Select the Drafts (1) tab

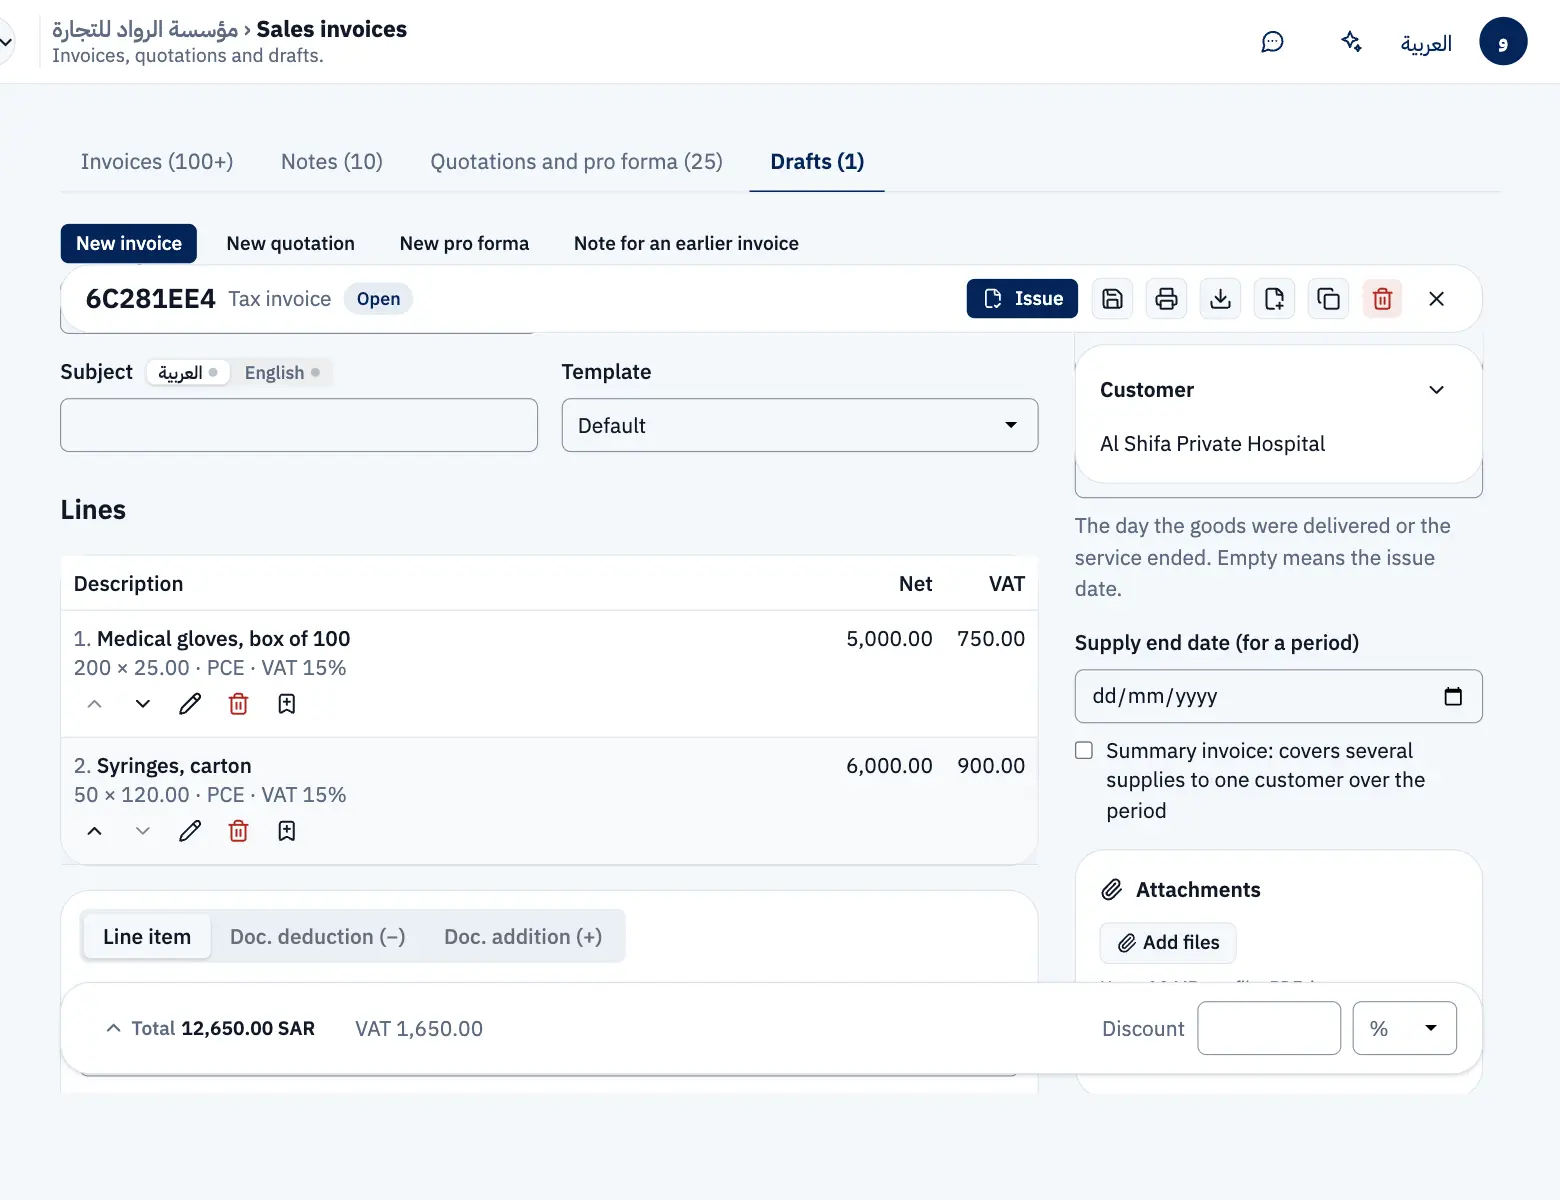pos(817,162)
